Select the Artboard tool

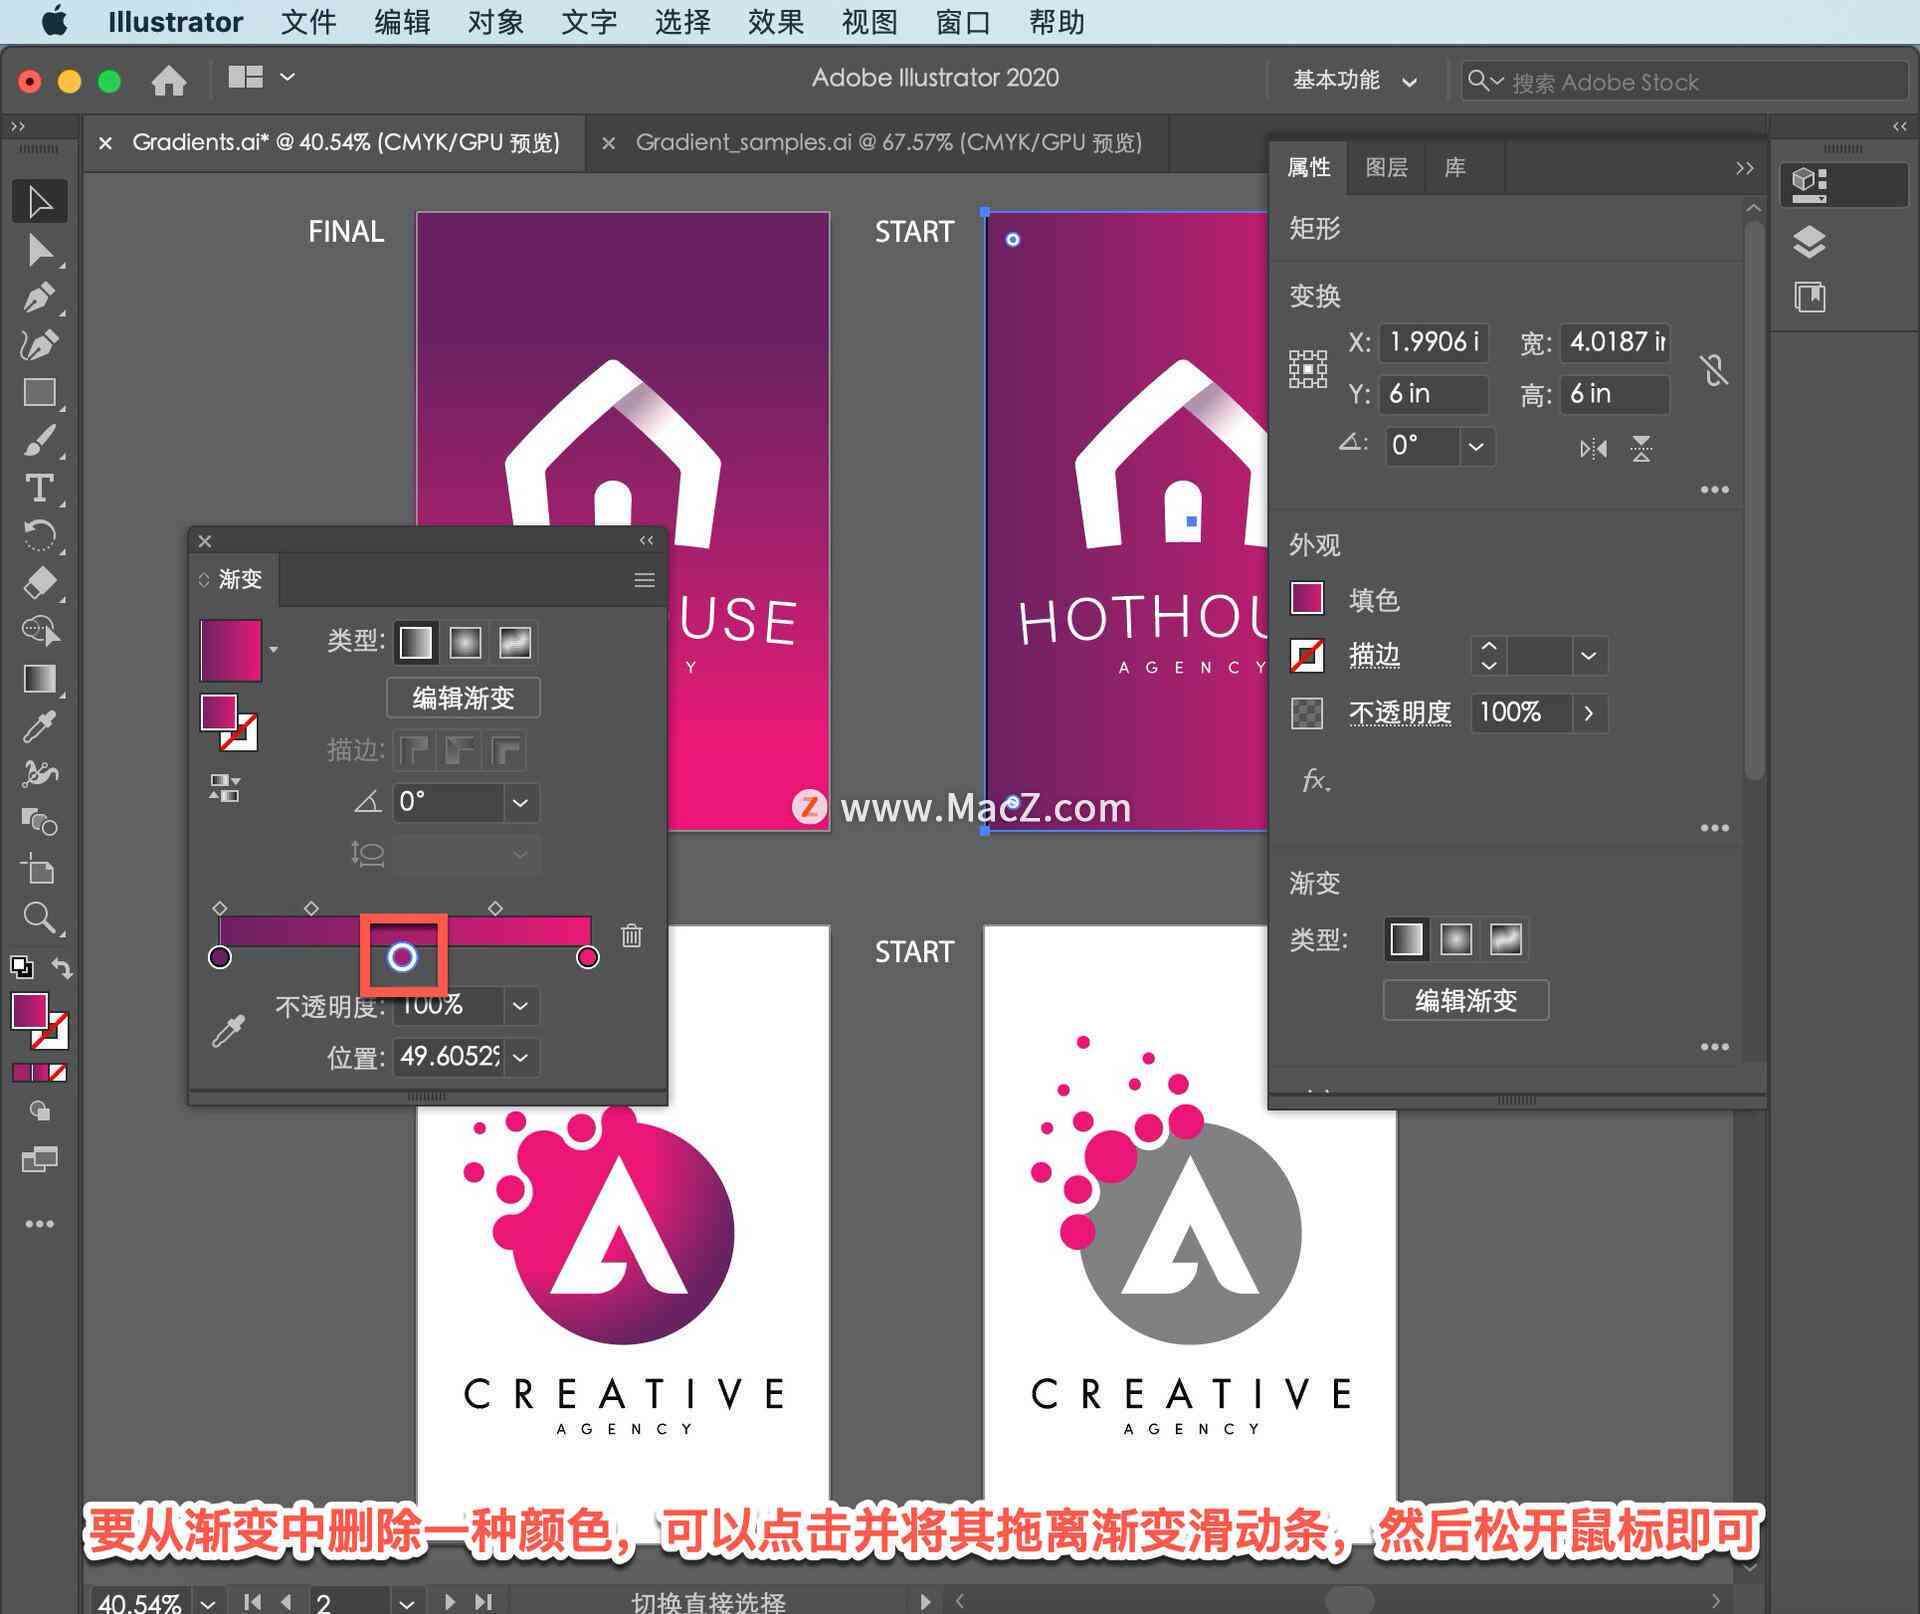pos(40,870)
